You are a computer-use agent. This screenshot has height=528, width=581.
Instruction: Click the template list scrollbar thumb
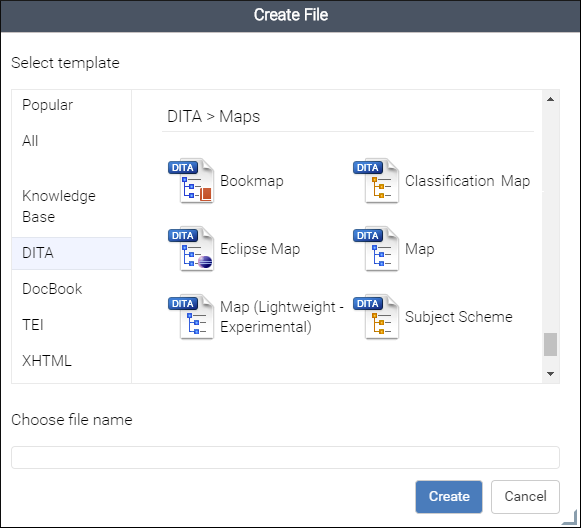(x=551, y=344)
